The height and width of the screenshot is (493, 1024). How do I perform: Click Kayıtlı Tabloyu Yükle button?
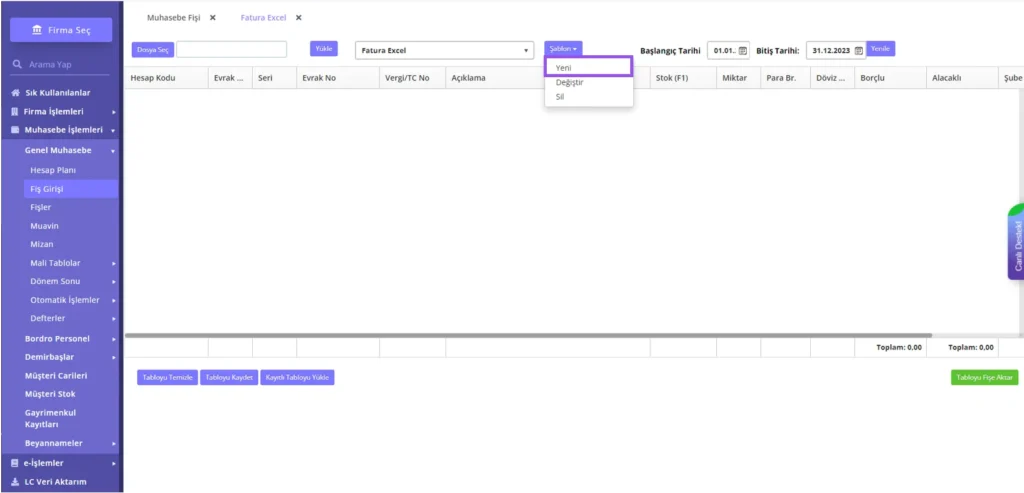click(297, 377)
